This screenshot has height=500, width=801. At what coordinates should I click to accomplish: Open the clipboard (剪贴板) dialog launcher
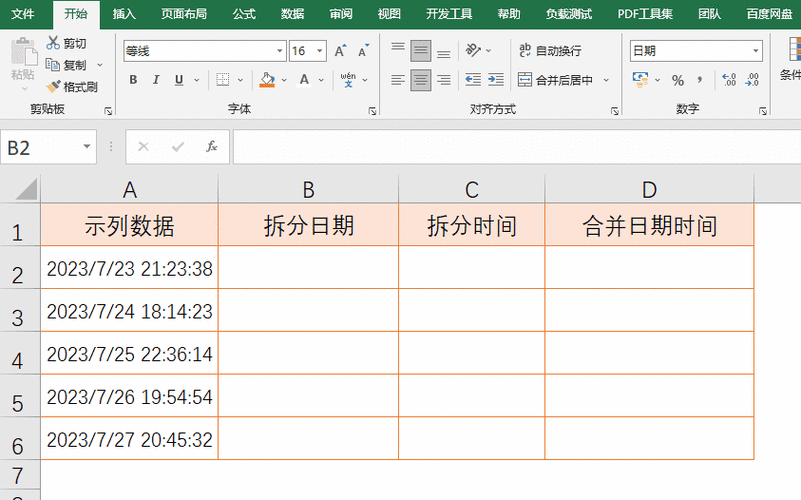(108, 111)
